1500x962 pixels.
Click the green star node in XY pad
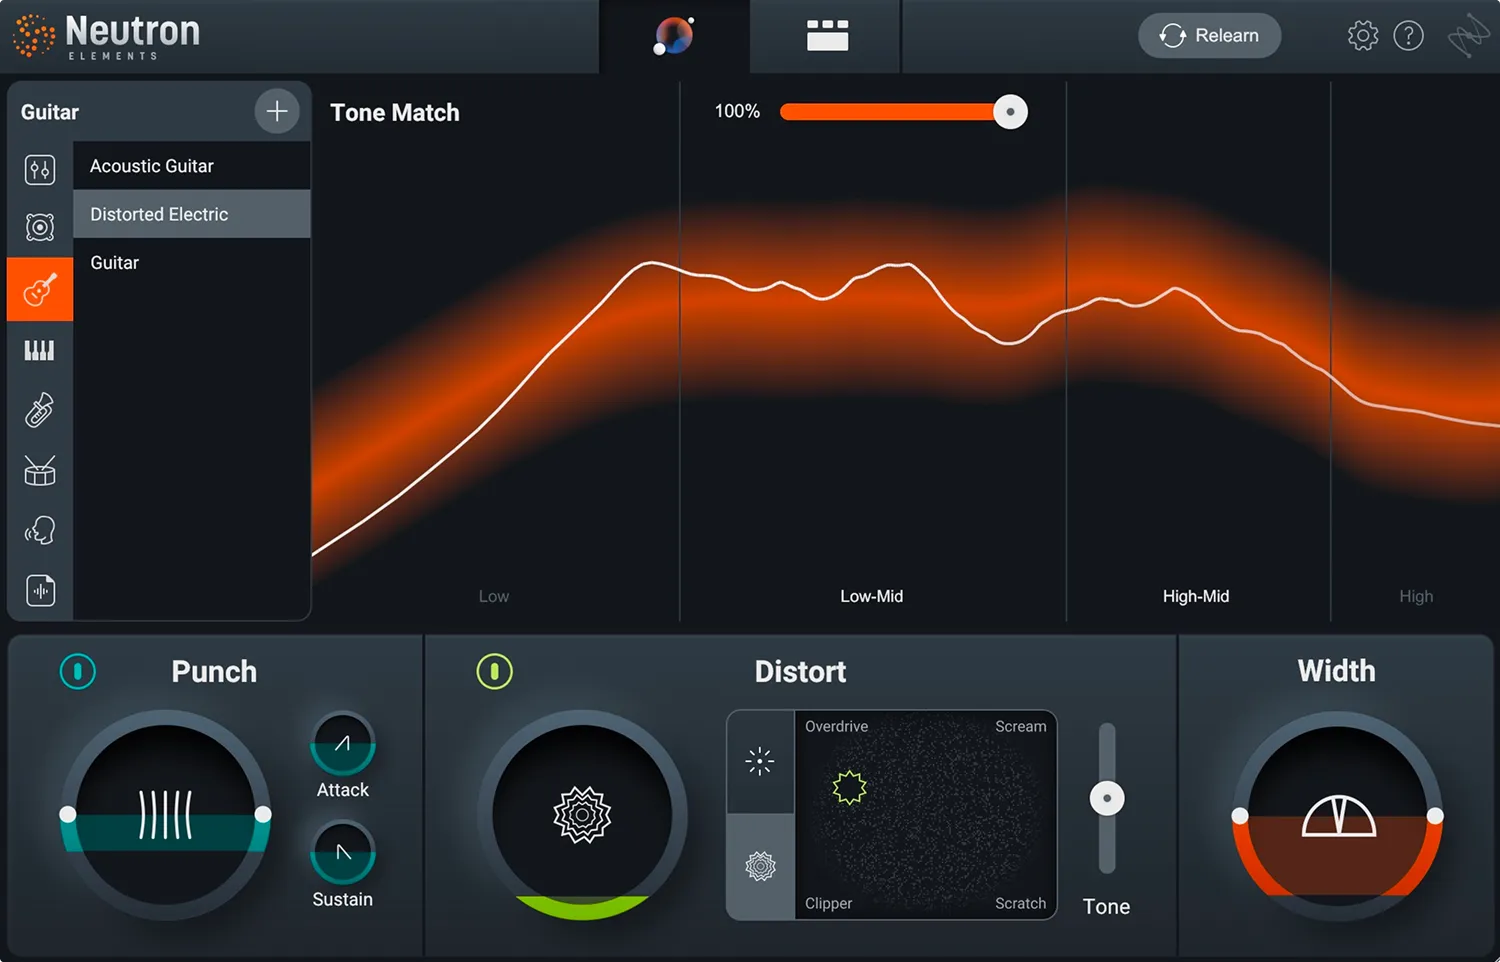pos(849,788)
